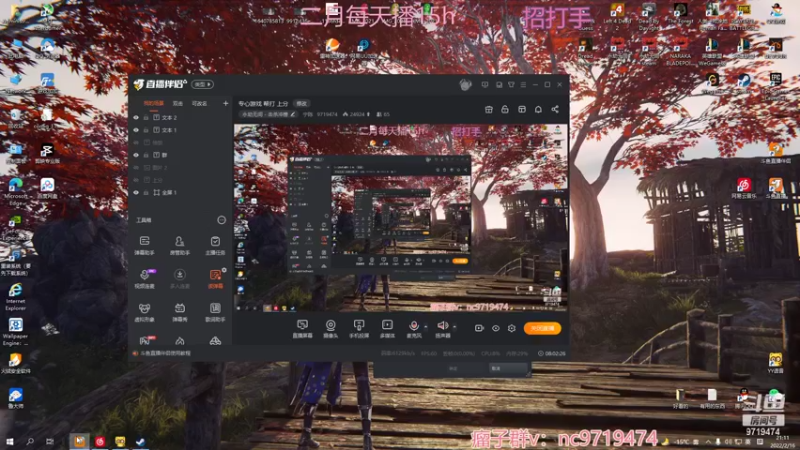Toggle the lock on 文本 2 layer
Screen dimensions: 800x450
coord(146,117)
